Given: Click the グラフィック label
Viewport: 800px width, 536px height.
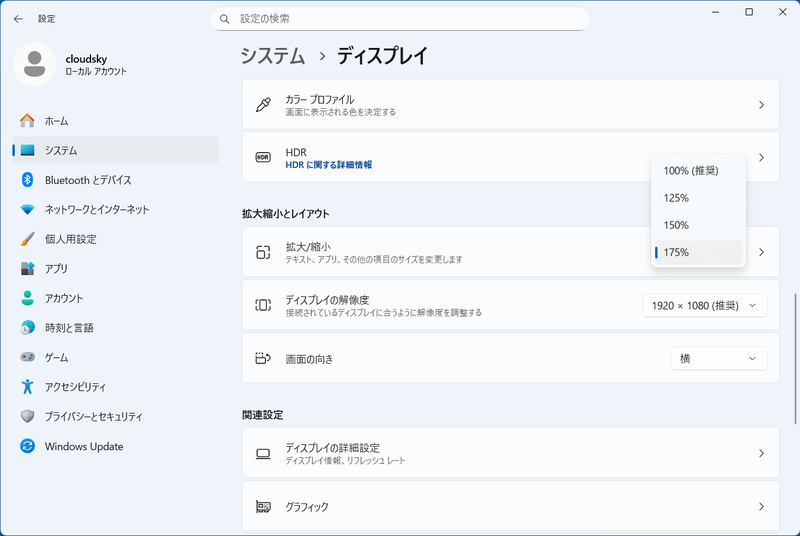Looking at the screenshot, I should pyautogui.click(x=307, y=506).
